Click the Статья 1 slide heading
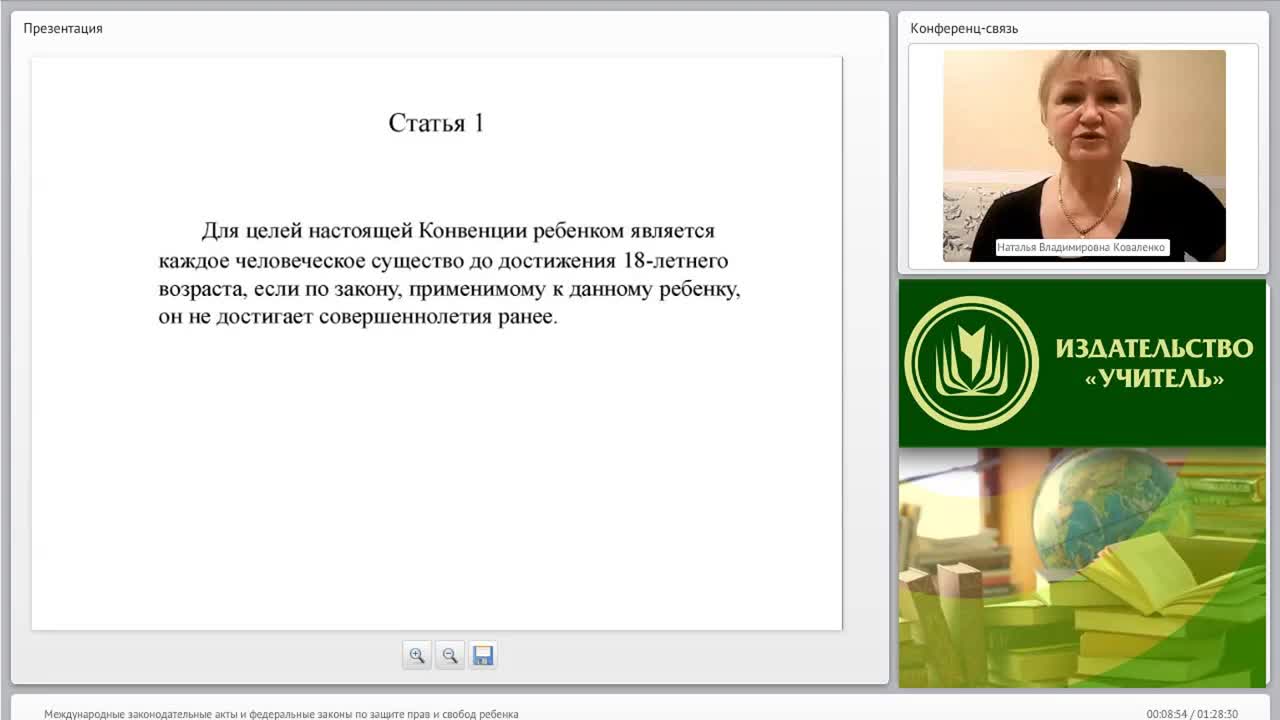This screenshot has width=1280, height=720. [x=436, y=123]
